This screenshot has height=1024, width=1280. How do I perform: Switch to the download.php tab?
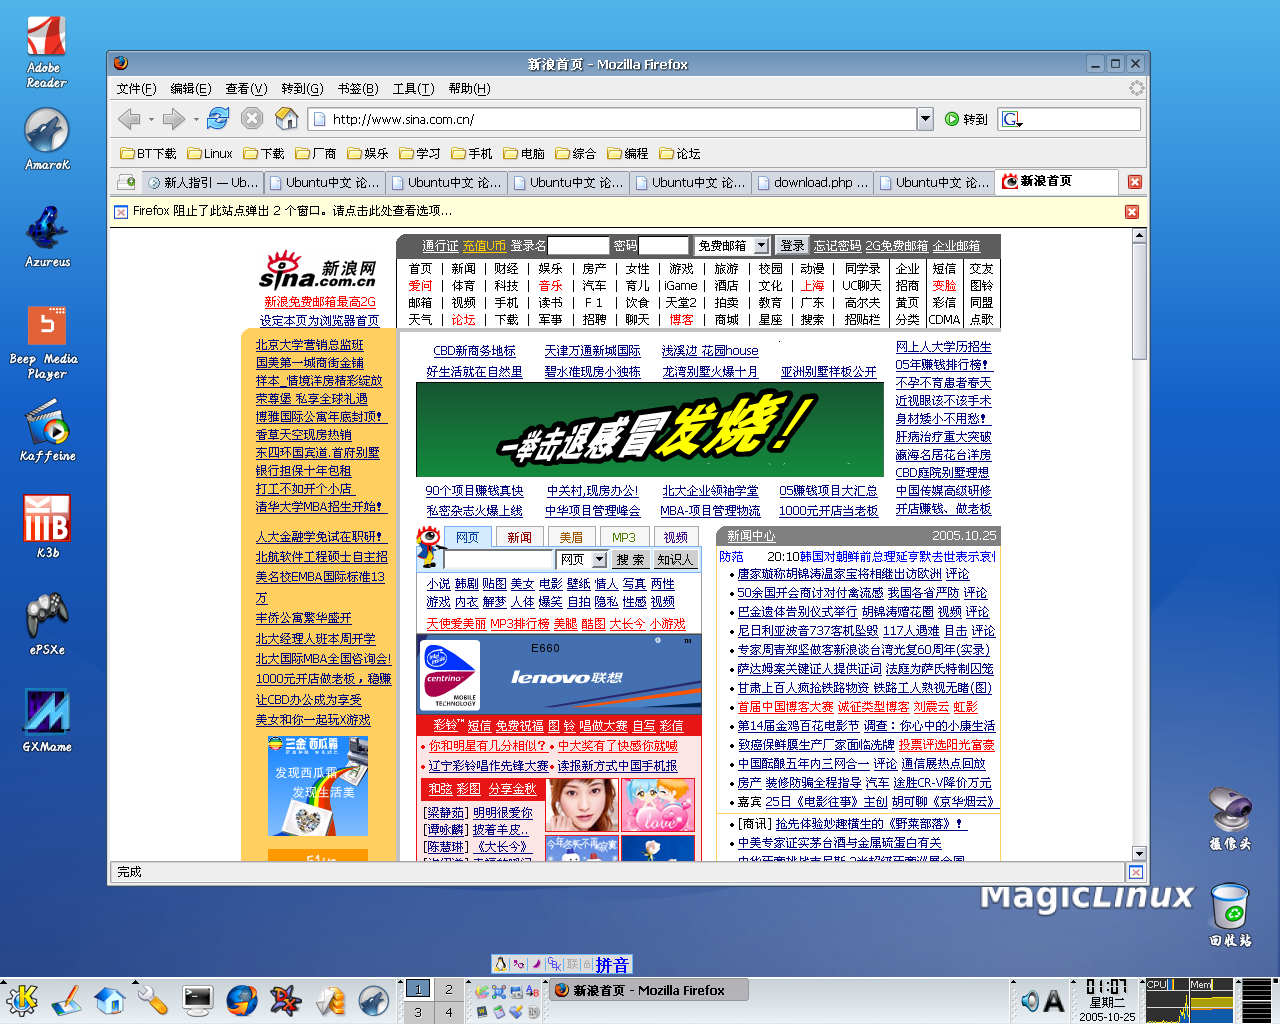pyautogui.click(x=812, y=182)
